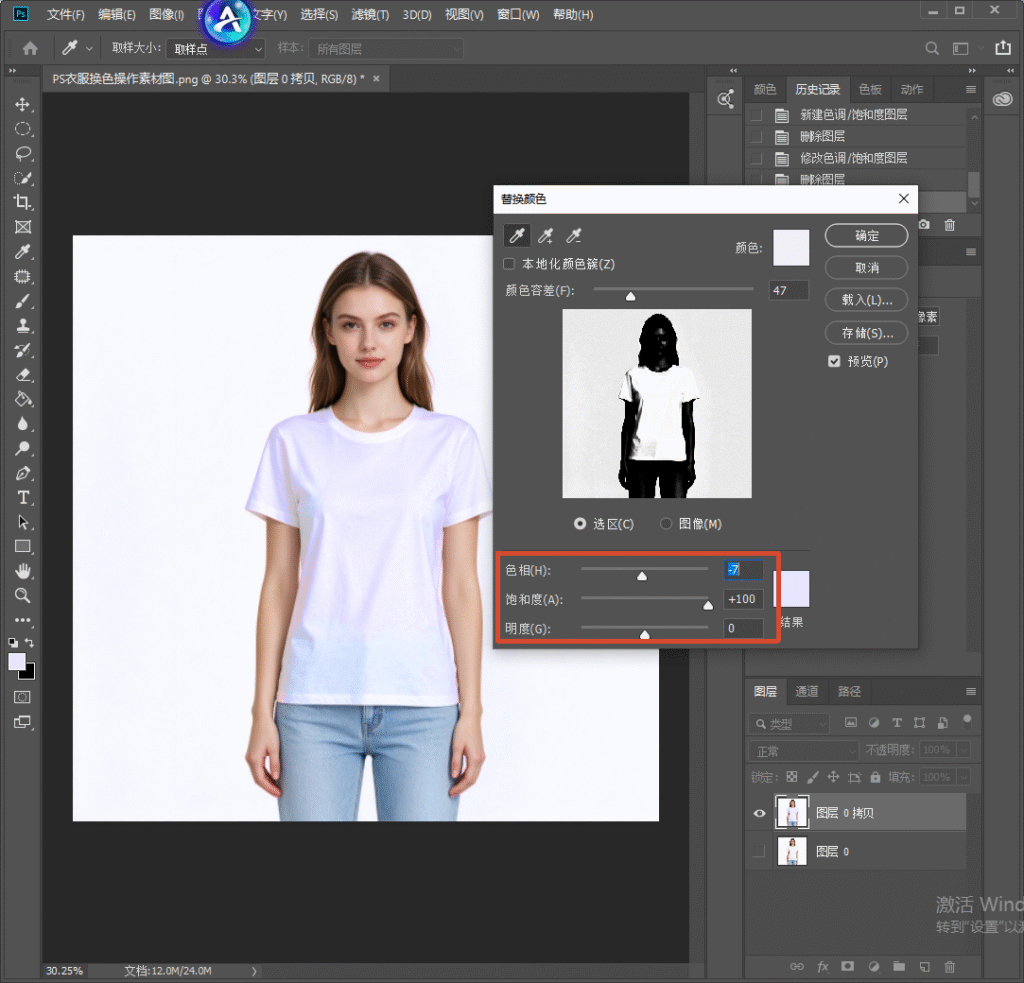Click the 存储(S)... button
The image size is (1024, 983).
point(867,333)
